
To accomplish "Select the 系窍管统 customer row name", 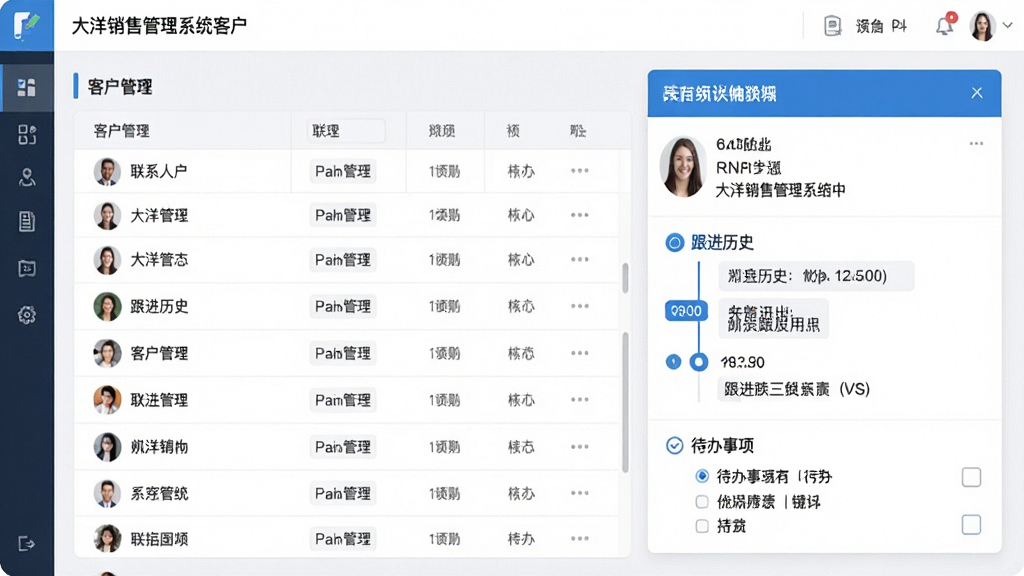I will pyautogui.click(x=159, y=493).
